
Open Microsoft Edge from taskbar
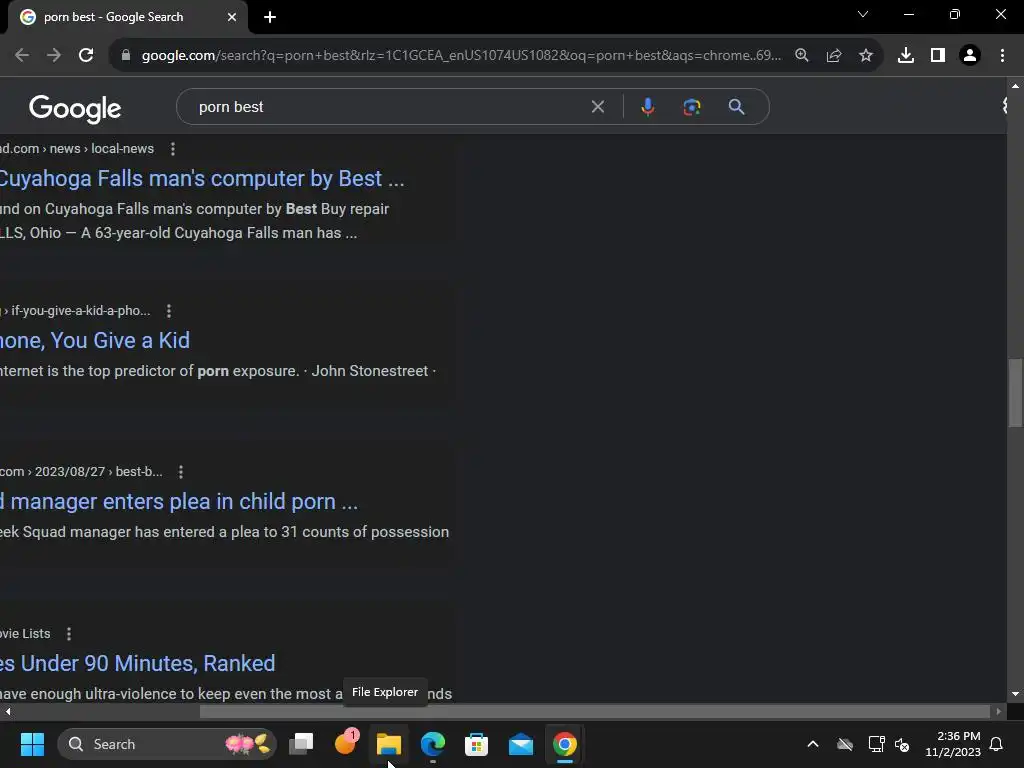click(x=432, y=744)
